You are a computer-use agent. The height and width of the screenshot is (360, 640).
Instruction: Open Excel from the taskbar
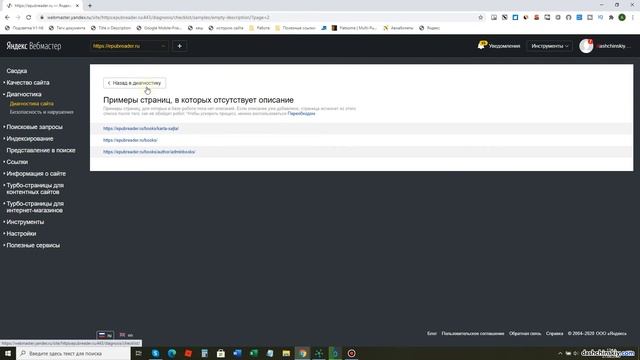pyautogui.click(x=253, y=353)
